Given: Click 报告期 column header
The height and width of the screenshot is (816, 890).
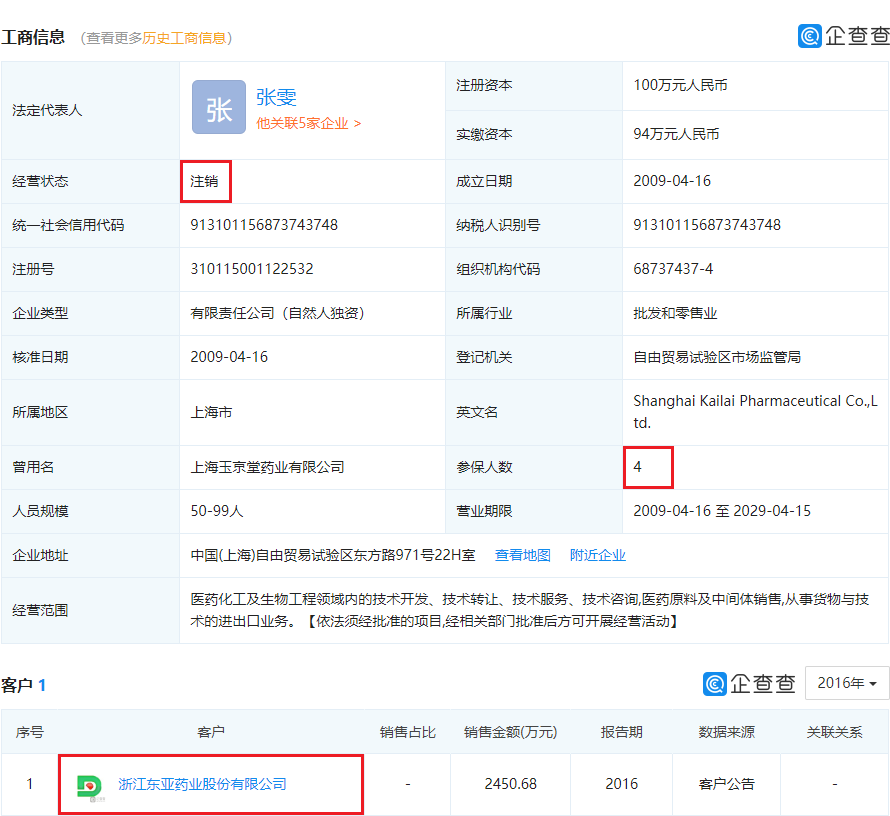Looking at the screenshot, I should 622,732.
